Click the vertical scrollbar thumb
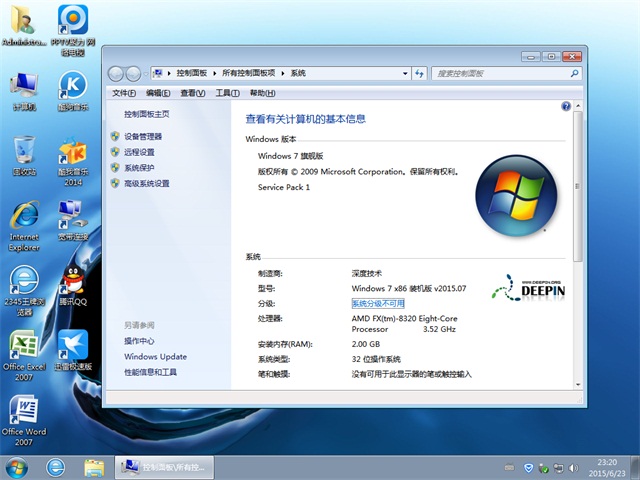640x480 pixels. pos(578,186)
